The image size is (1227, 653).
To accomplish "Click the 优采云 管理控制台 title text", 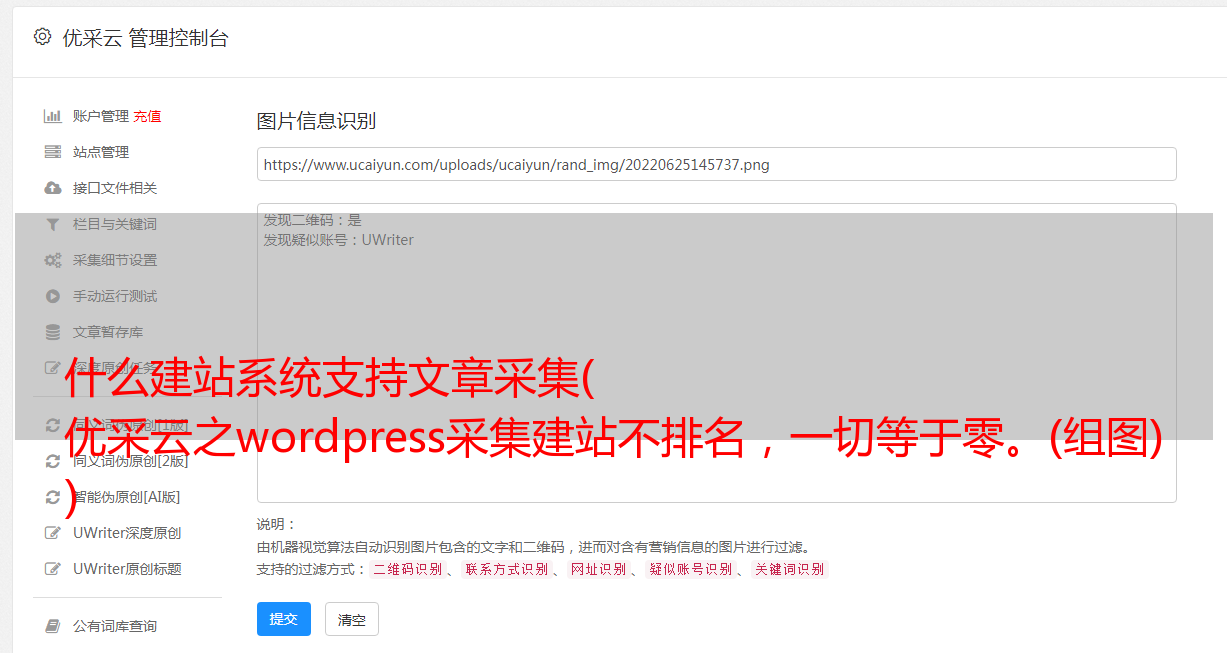I will [145, 38].
